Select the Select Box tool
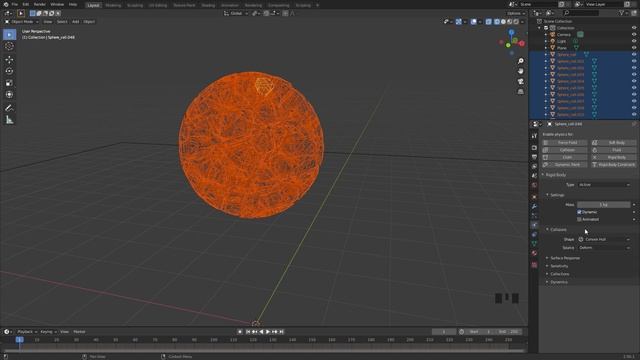Image resolution: width=640 pixels, height=360 pixels. click(9, 35)
